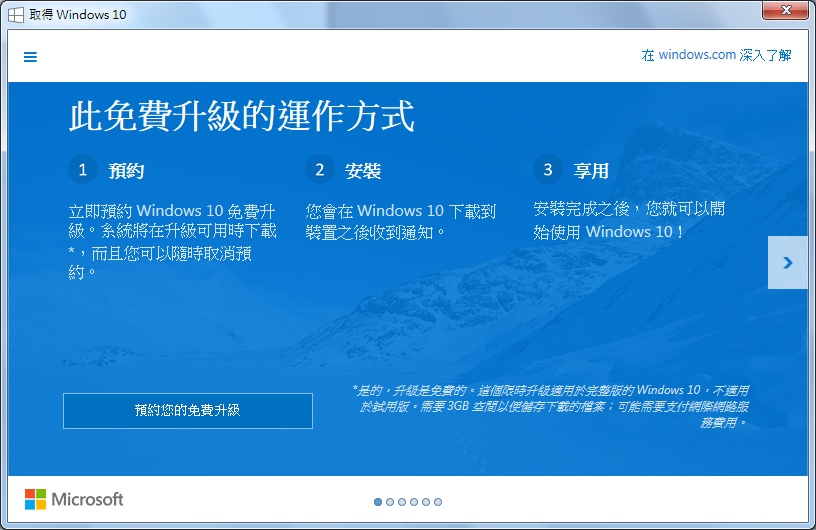Select the first page indicator dot
Image resolution: width=816 pixels, height=530 pixels.
tap(378, 502)
